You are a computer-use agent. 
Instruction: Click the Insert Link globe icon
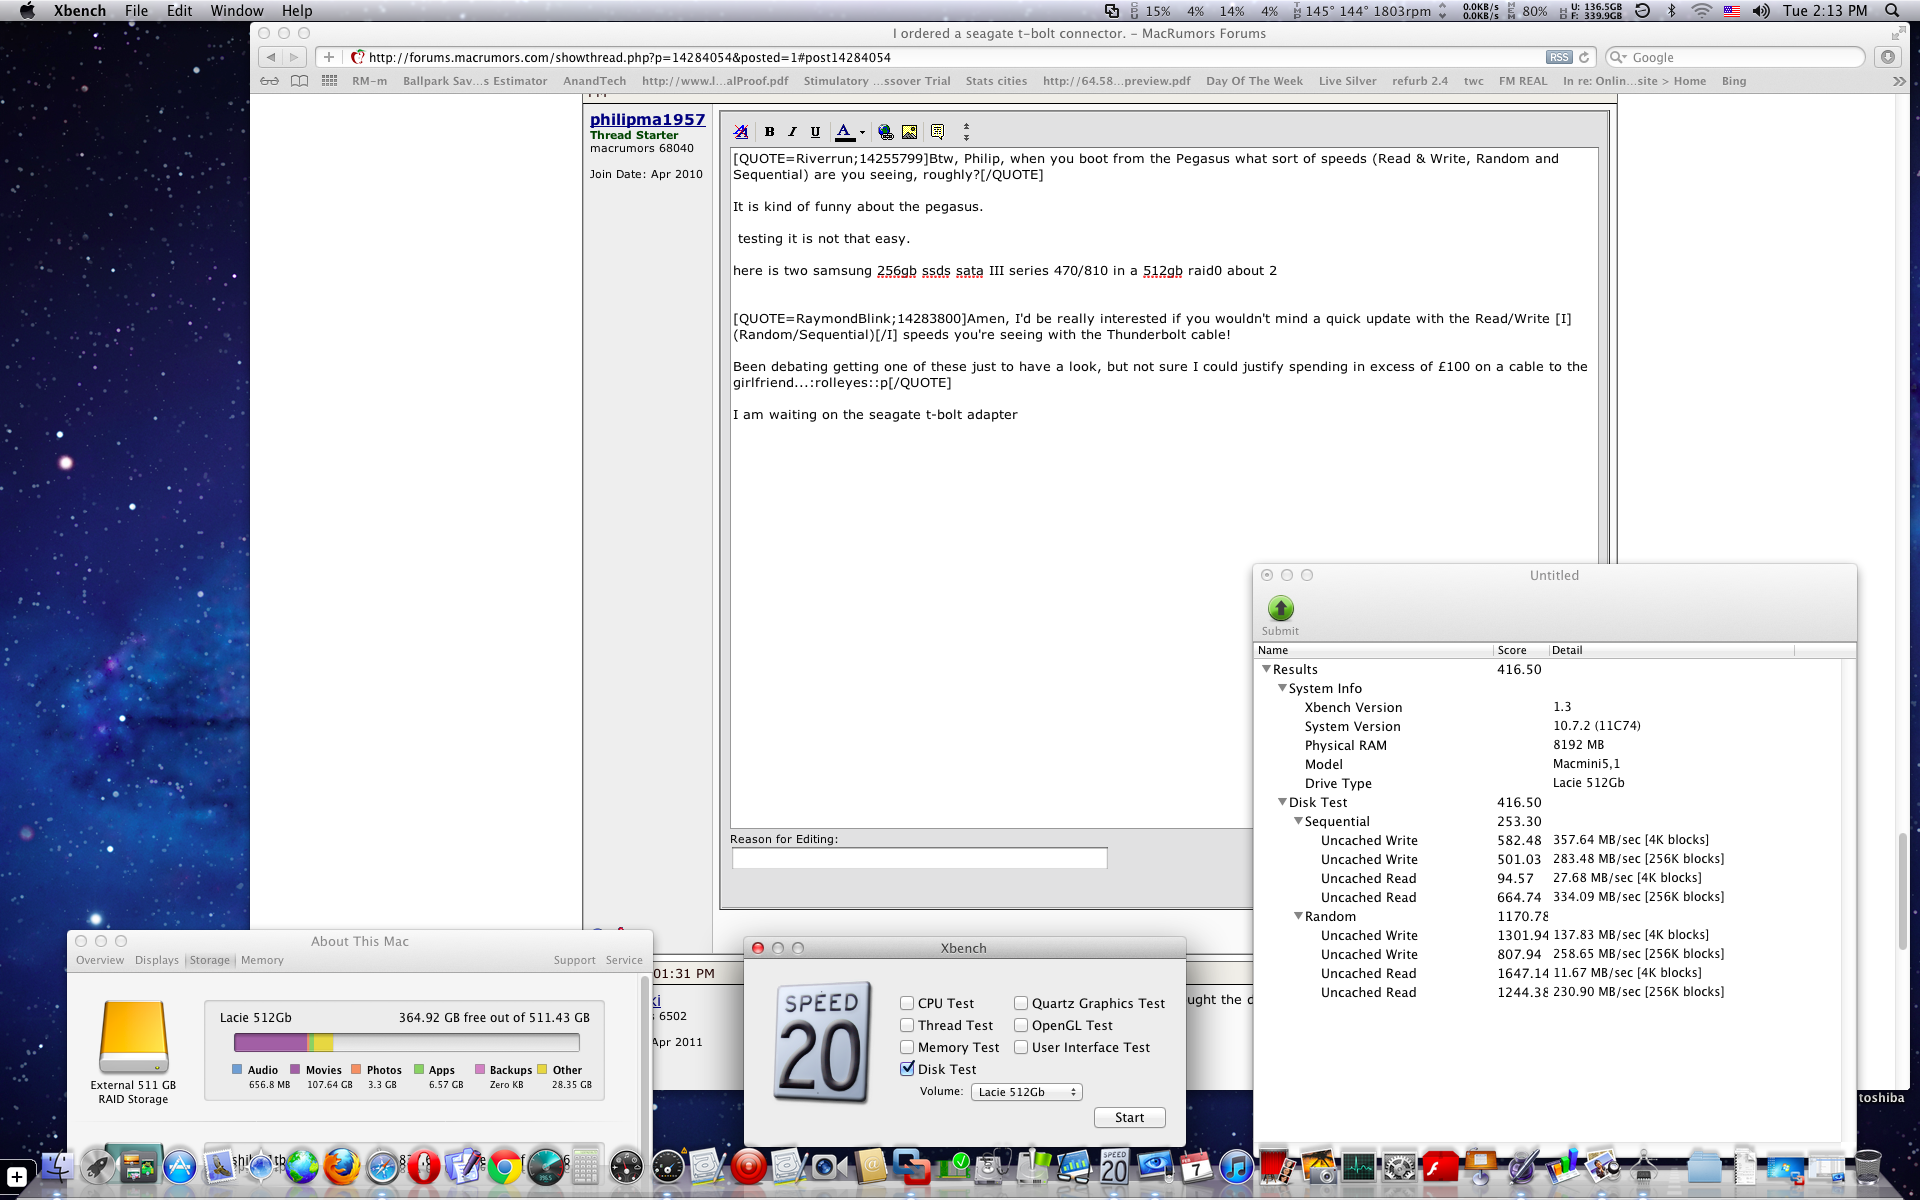point(885,132)
